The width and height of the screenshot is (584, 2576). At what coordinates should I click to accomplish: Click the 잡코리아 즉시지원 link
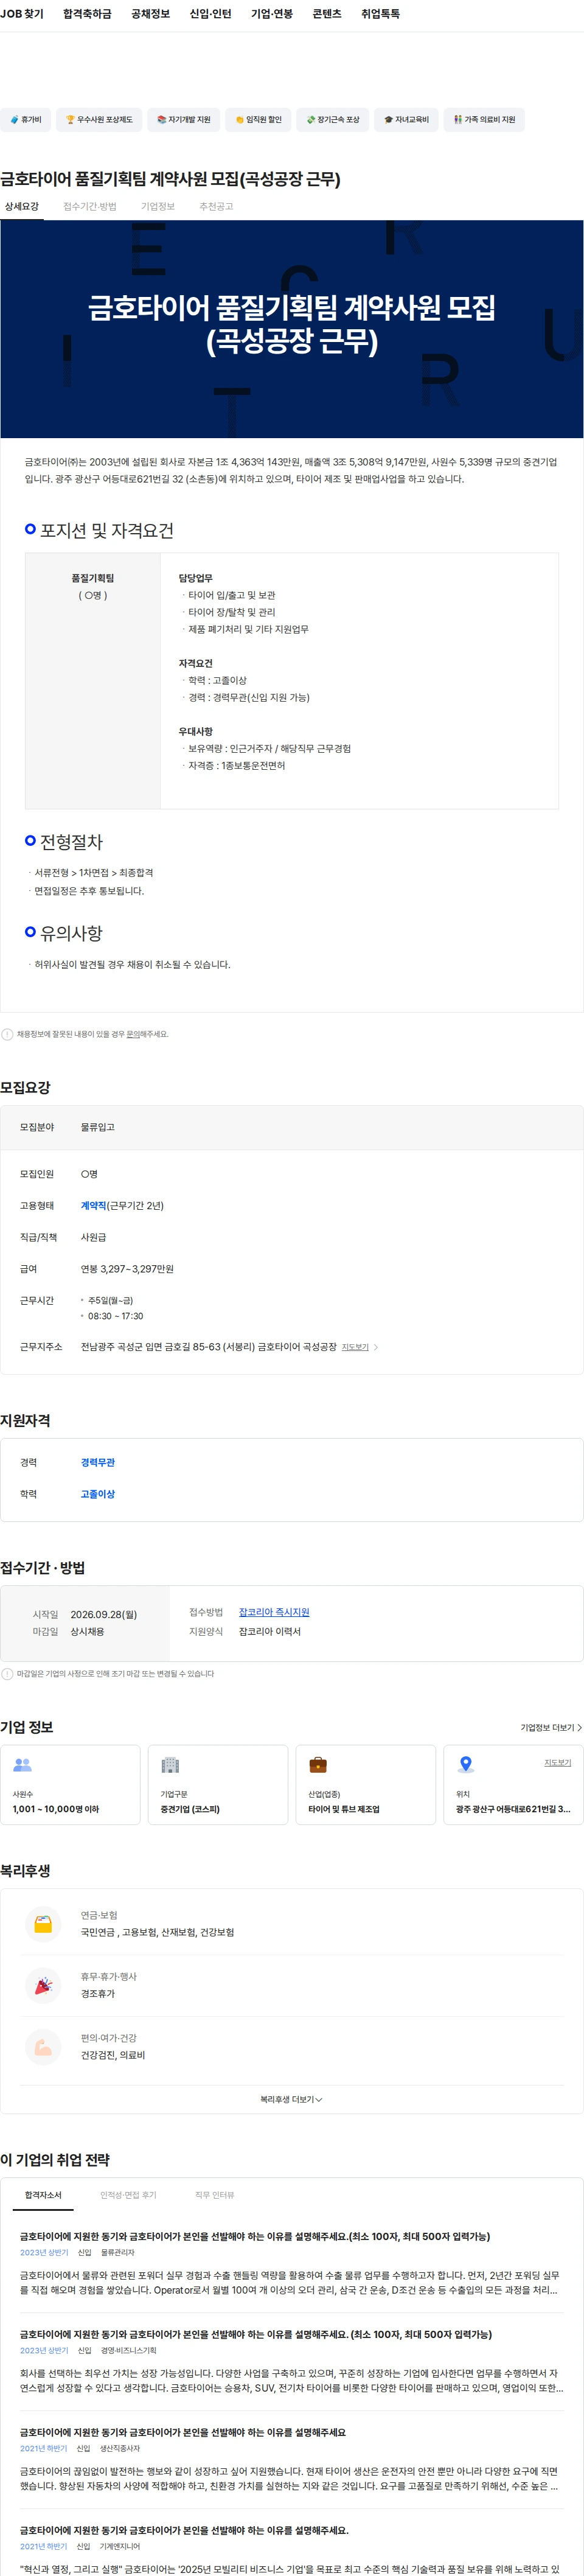274,1612
